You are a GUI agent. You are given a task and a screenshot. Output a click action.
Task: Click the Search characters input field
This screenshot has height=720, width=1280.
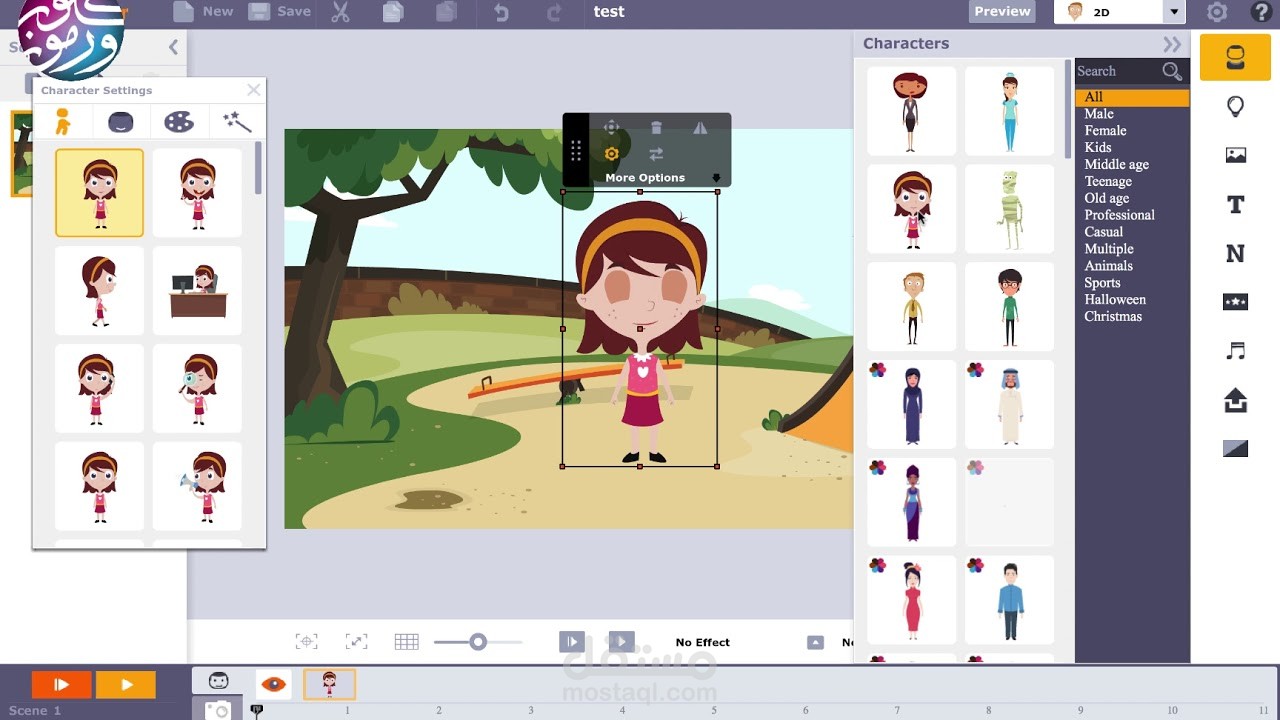click(1118, 71)
